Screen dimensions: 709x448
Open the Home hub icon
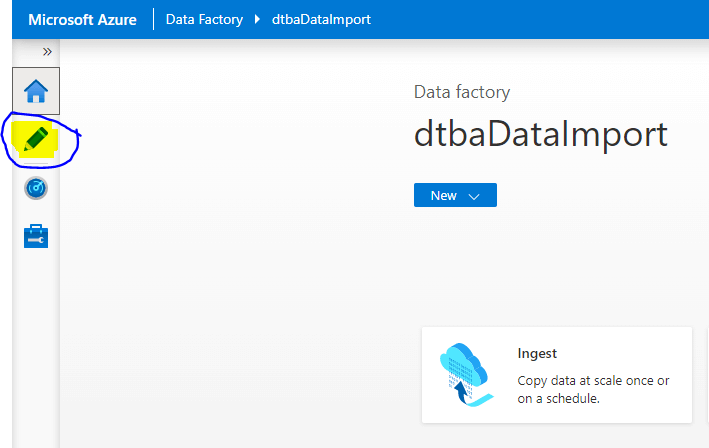click(x=36, y=92)
